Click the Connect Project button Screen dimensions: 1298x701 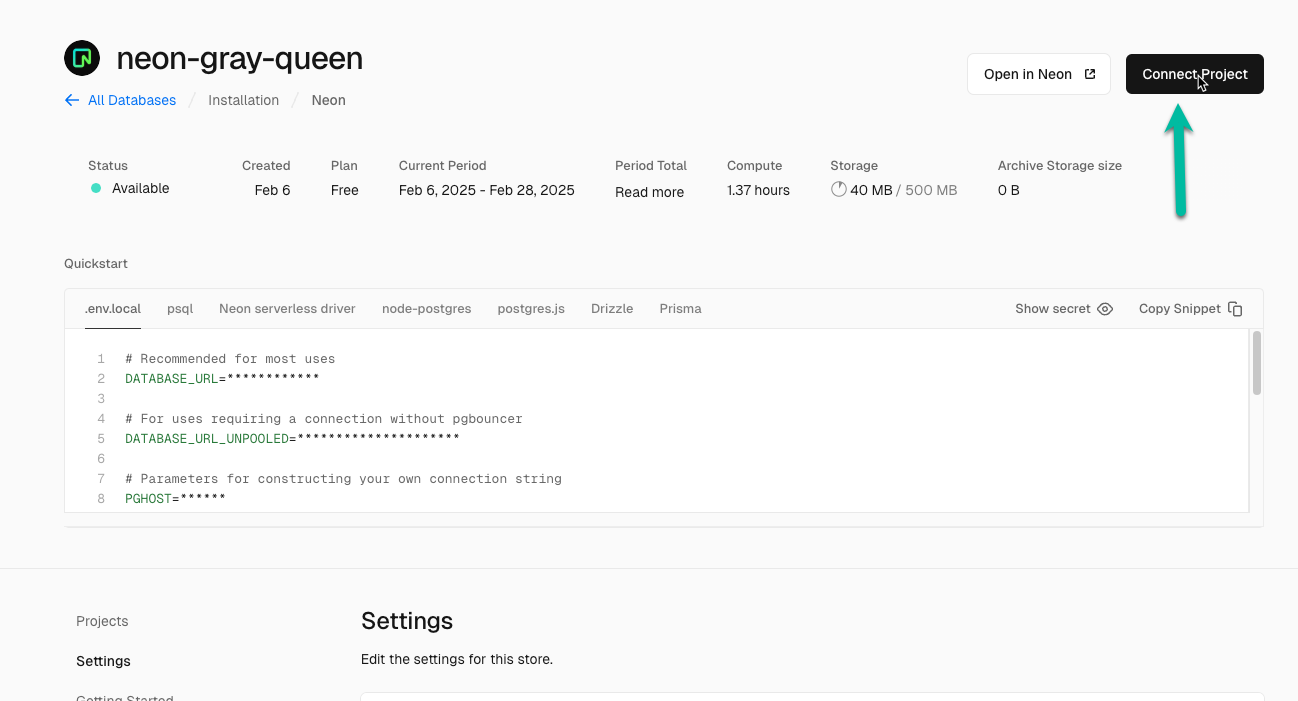1195,74
